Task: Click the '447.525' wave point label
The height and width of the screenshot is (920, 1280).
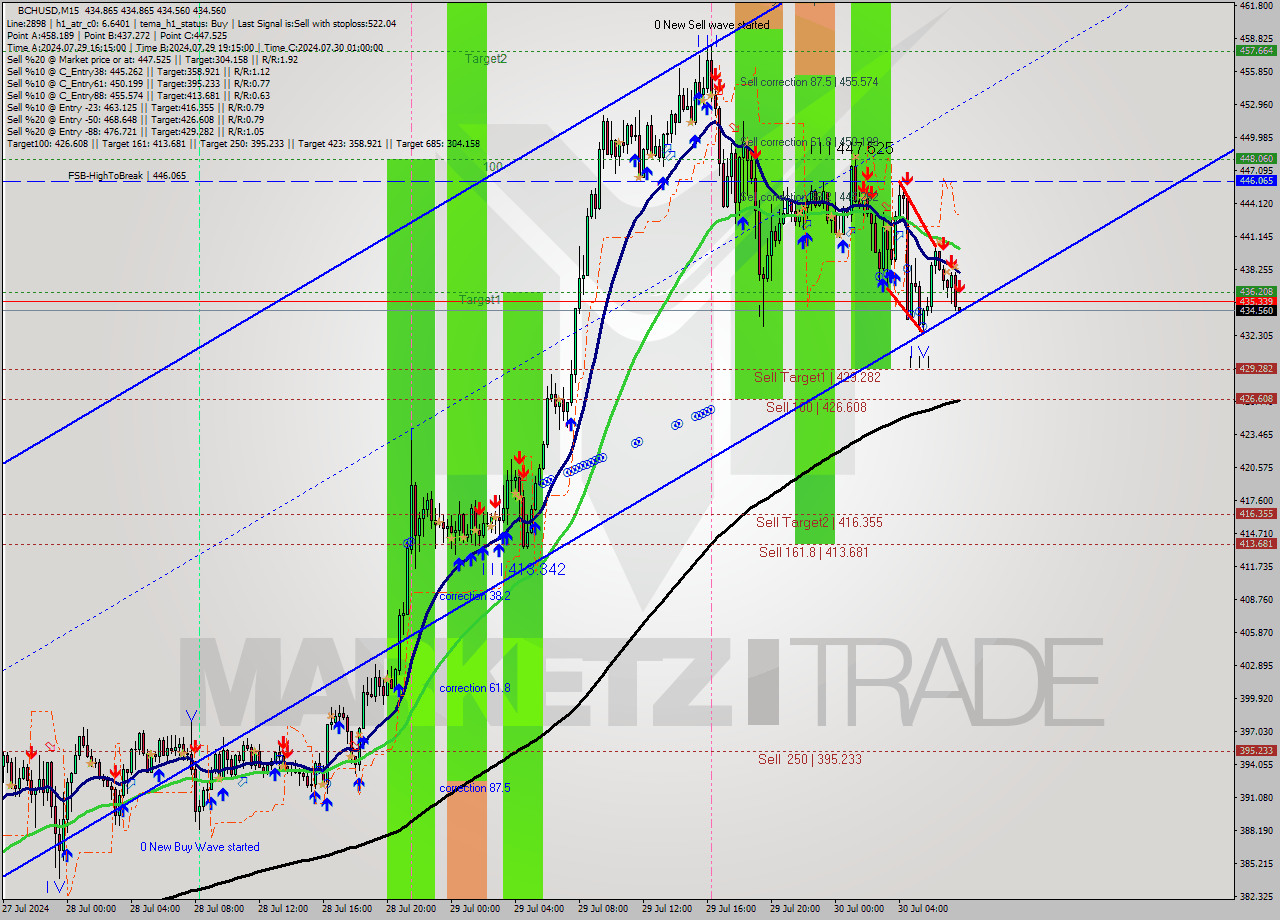Action: 865,147
